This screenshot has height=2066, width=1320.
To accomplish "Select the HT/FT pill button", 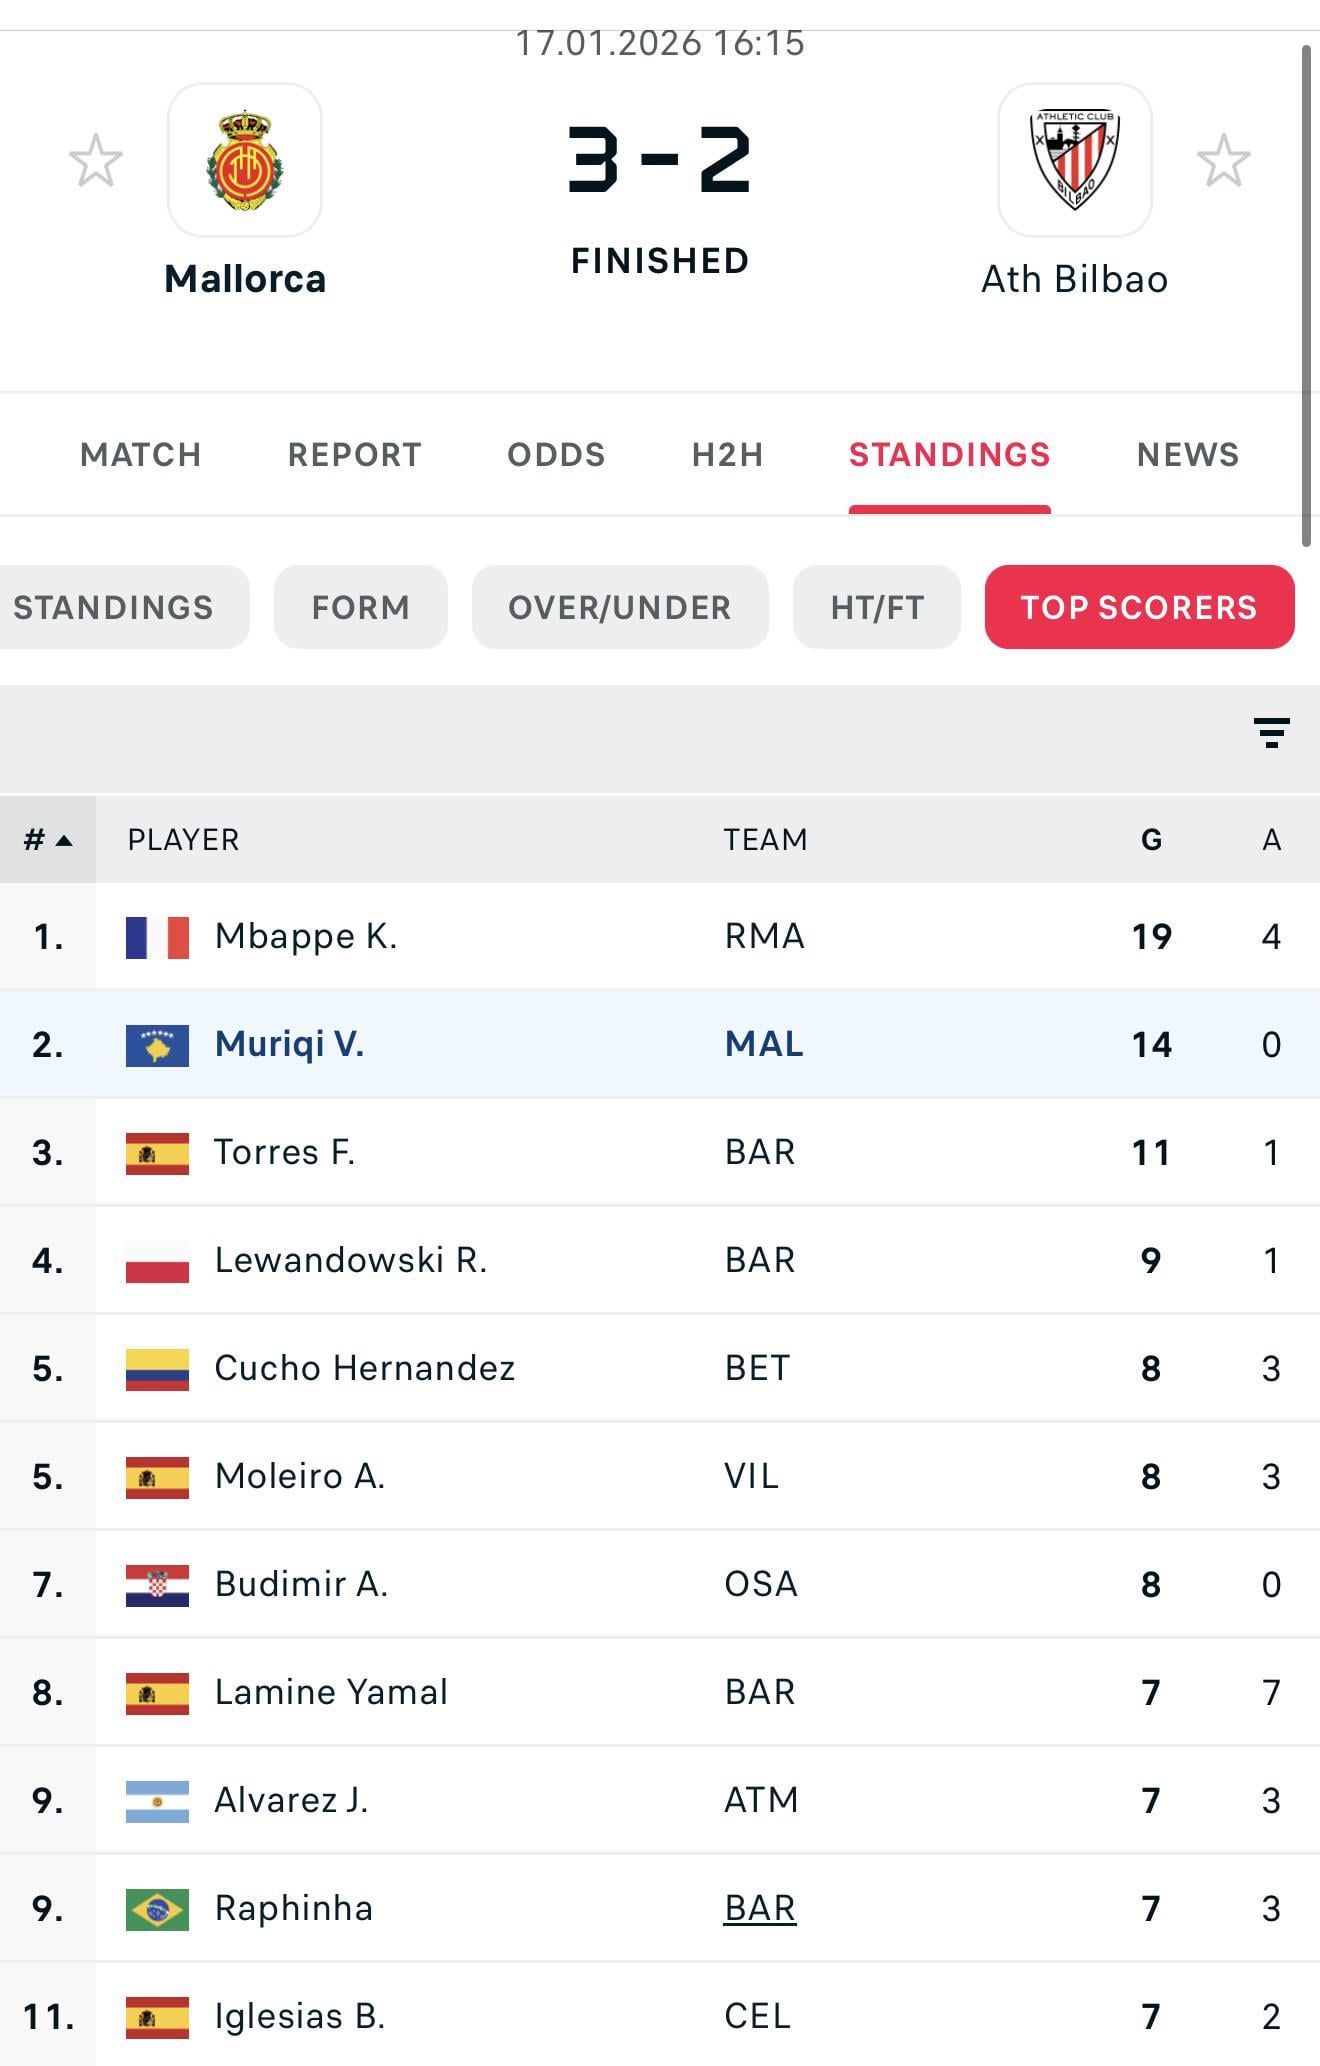I will (877, 607).
